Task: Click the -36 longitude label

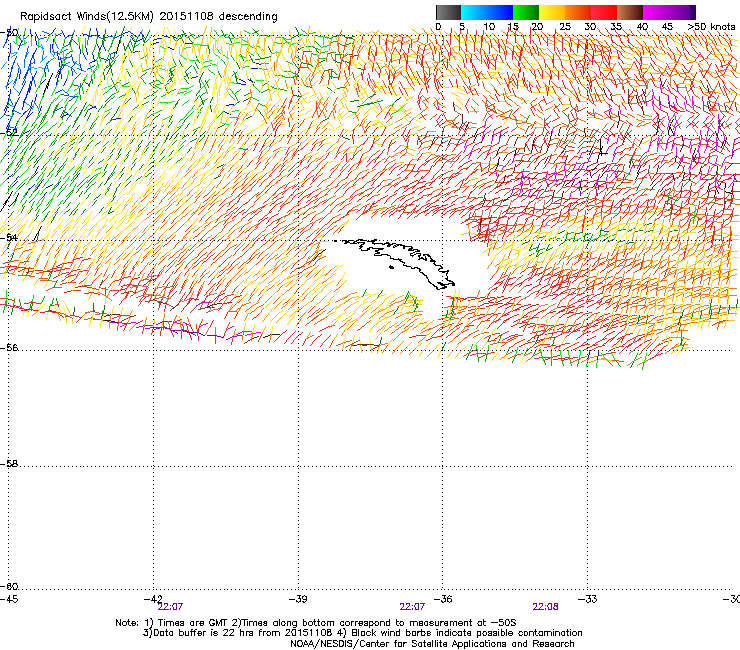Action: click(x=443, y=599)
